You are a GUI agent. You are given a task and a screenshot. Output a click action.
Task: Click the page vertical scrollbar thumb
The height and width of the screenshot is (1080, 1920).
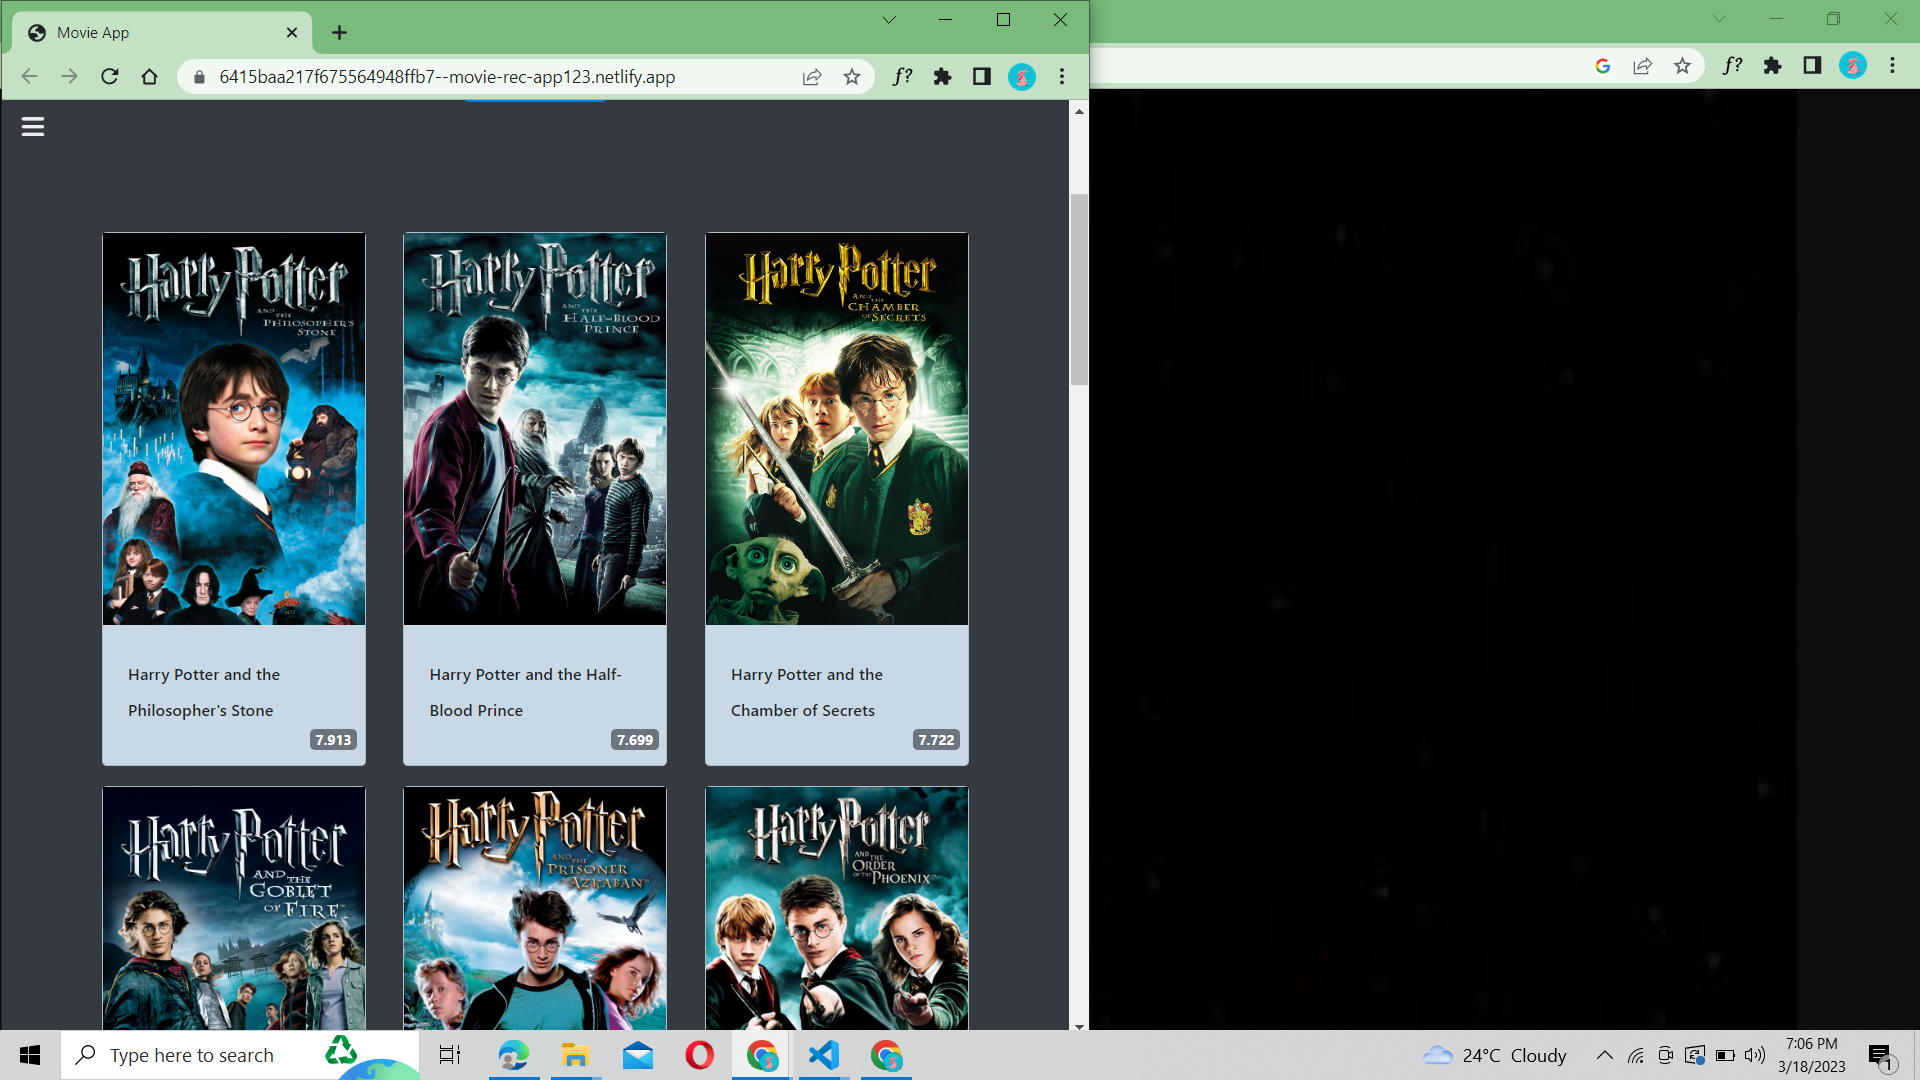(1079, 290)
